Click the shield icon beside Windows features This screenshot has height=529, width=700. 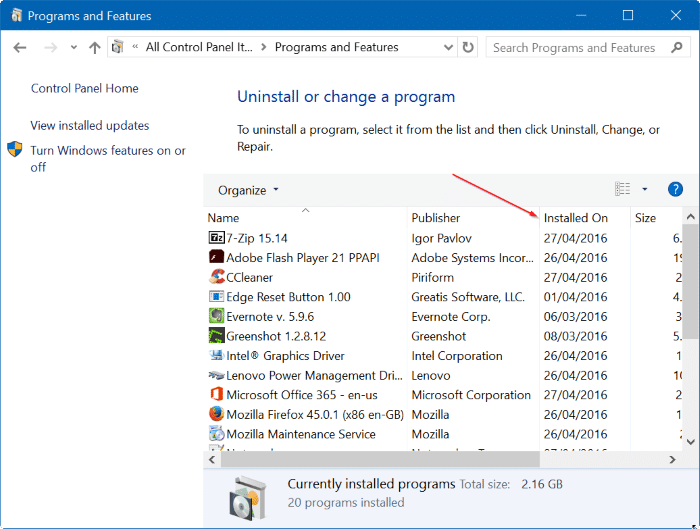point(15,149)
